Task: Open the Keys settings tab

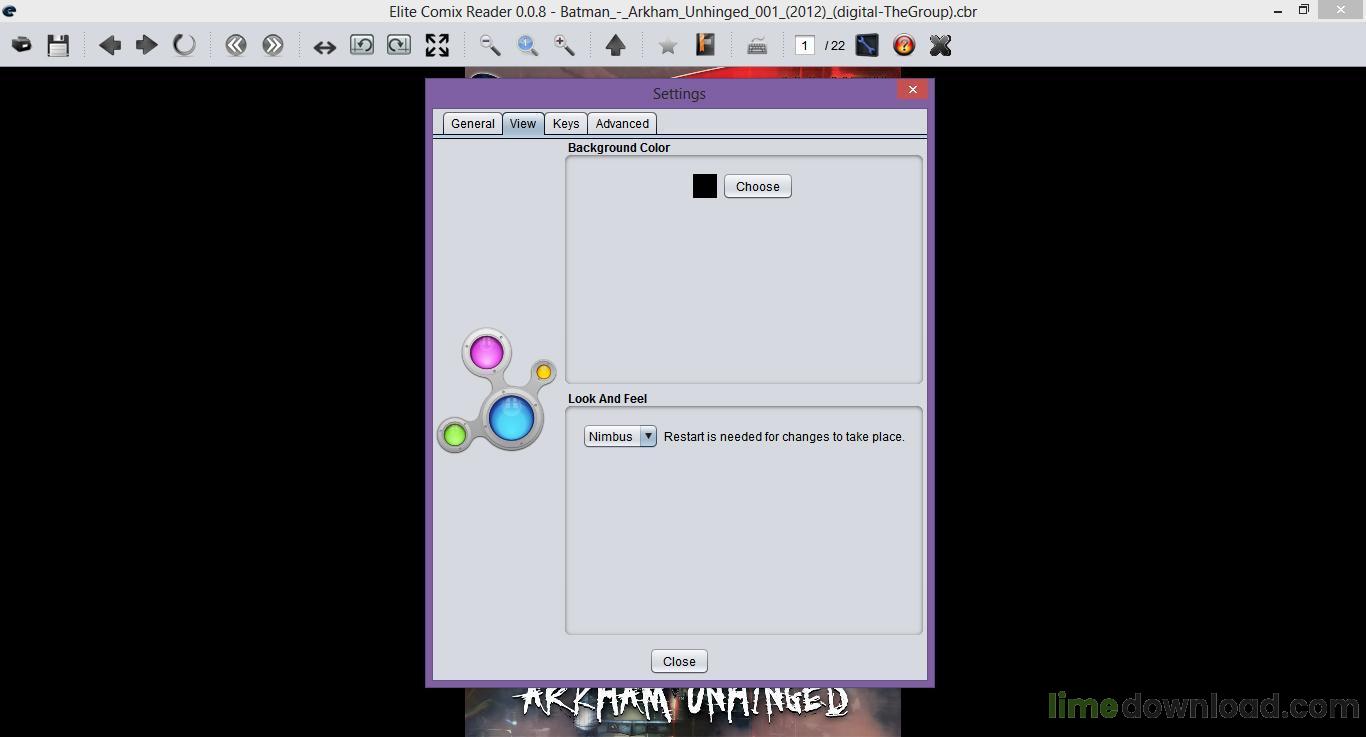Action: click(565, 123)
